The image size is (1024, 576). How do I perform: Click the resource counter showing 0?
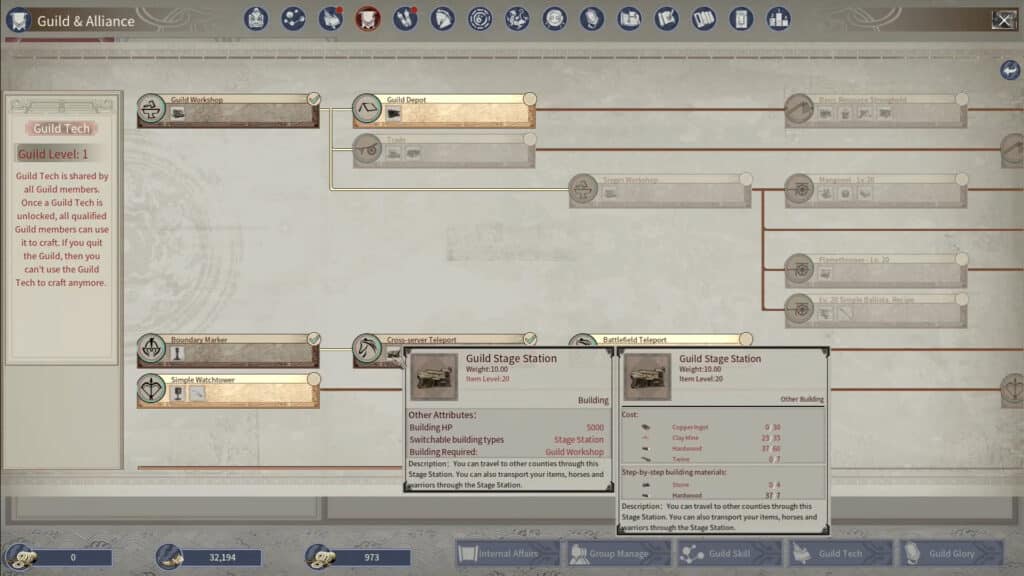[73, 558]
